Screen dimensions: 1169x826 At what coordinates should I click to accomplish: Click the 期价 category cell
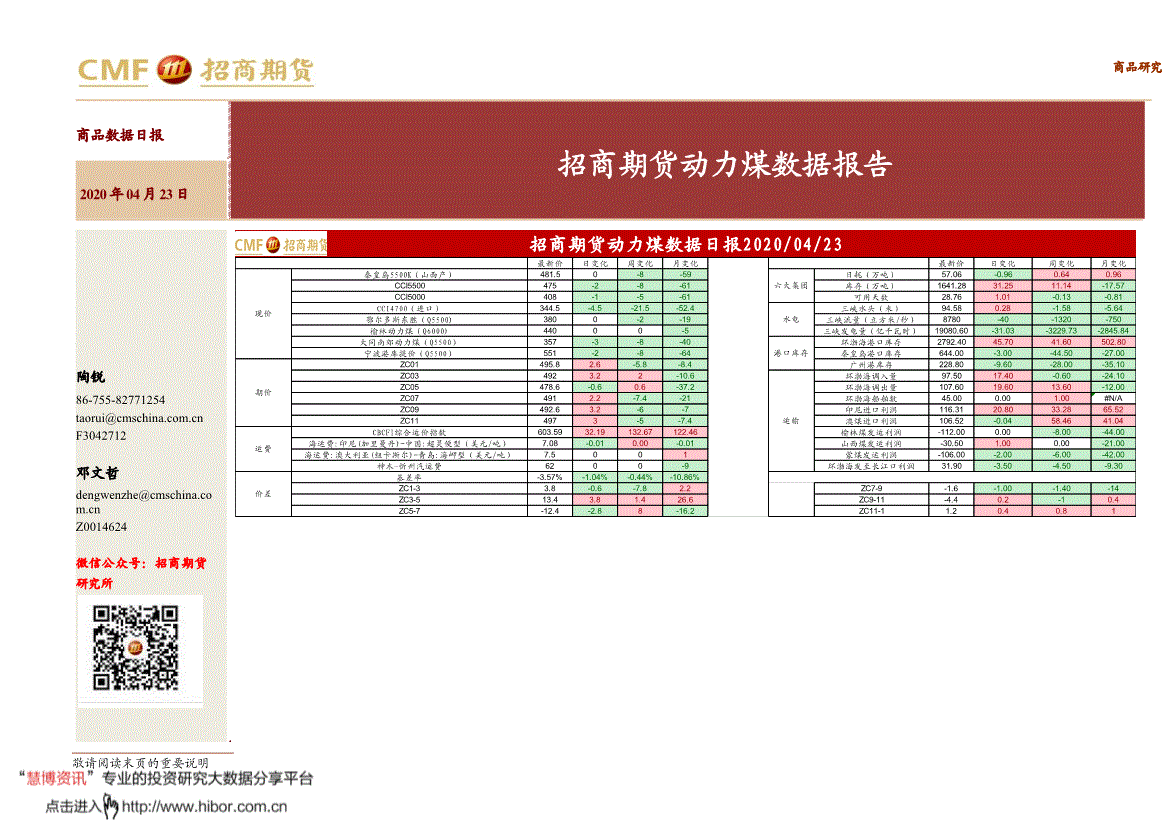coord(263,392)
